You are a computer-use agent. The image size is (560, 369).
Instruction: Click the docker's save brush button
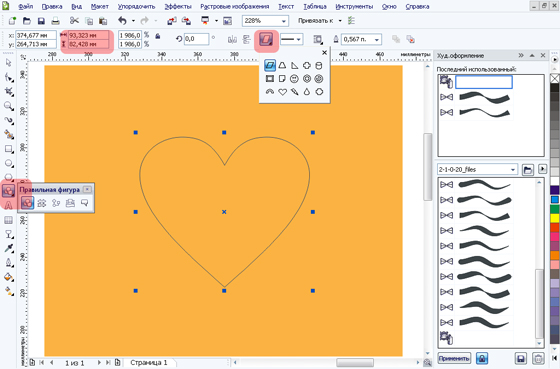tap(521, 358)
